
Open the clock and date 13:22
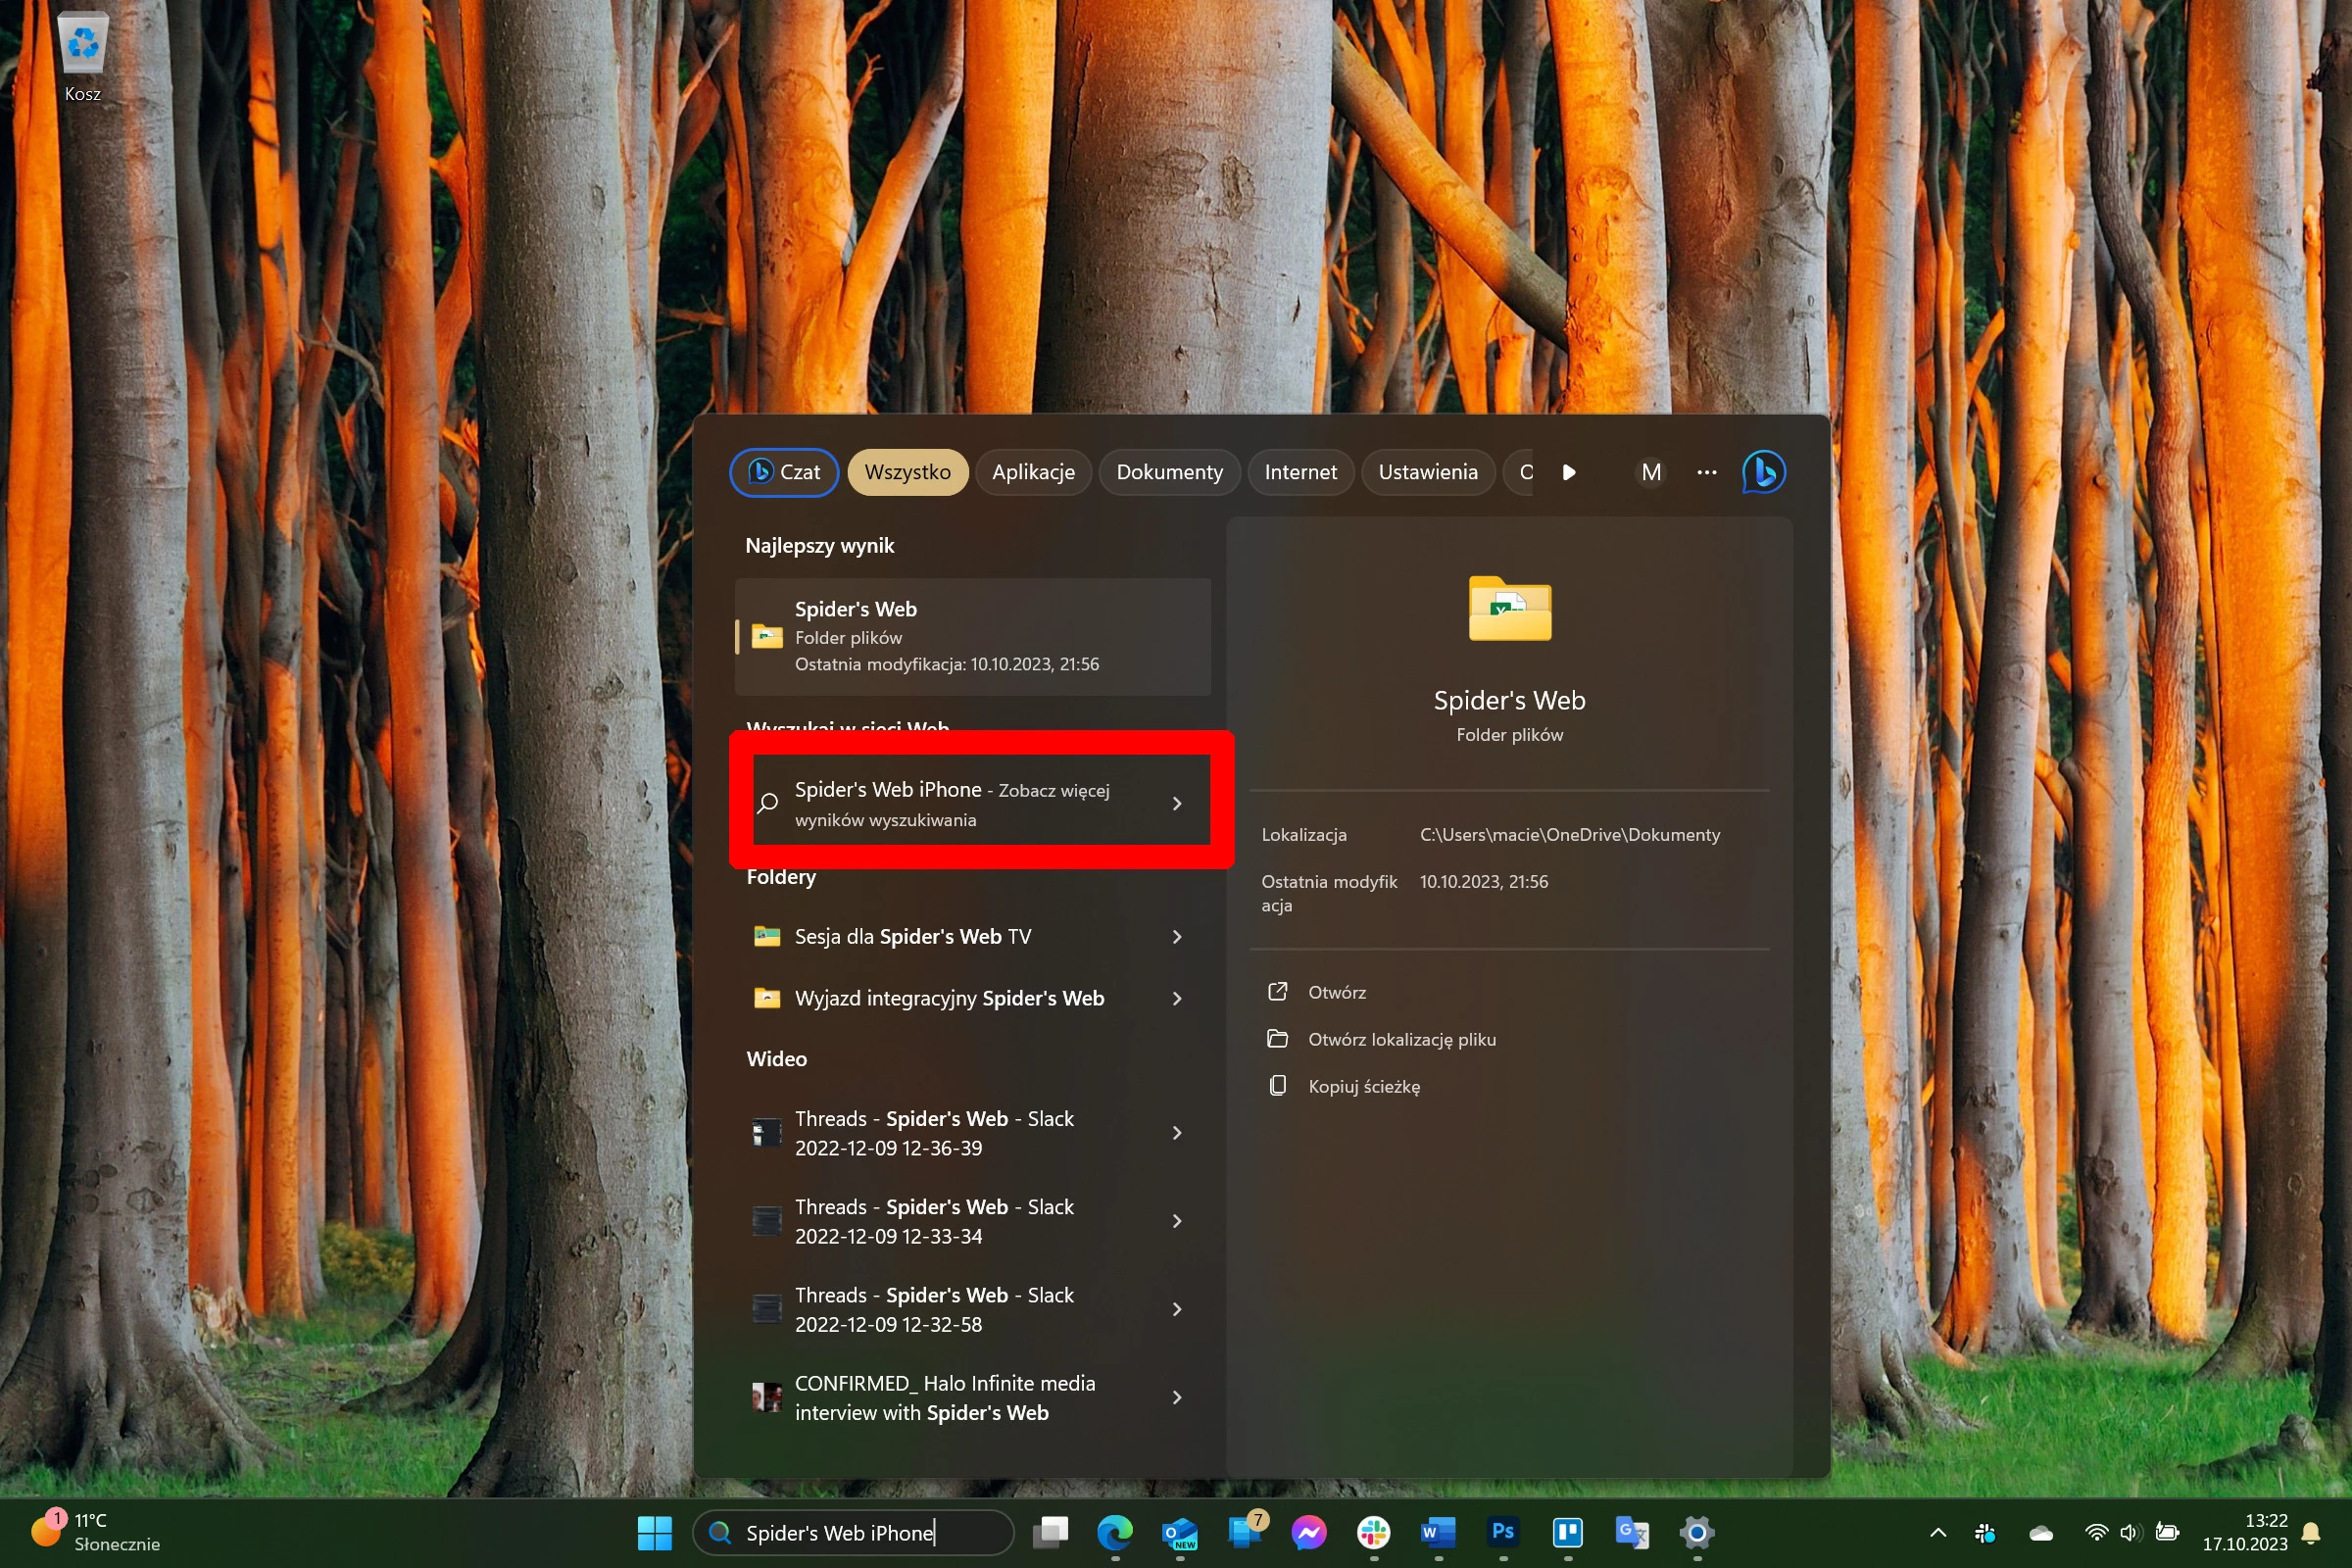pos(2244,1532)
